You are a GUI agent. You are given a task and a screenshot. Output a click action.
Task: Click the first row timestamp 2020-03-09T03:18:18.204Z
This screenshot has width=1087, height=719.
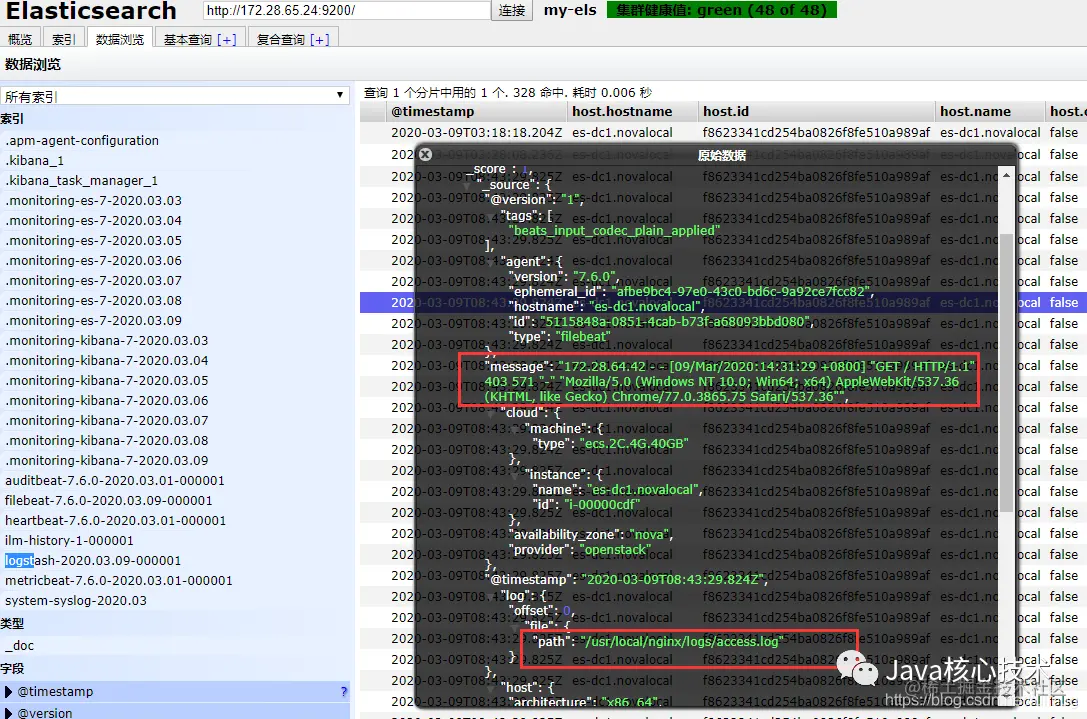point(477,133)
